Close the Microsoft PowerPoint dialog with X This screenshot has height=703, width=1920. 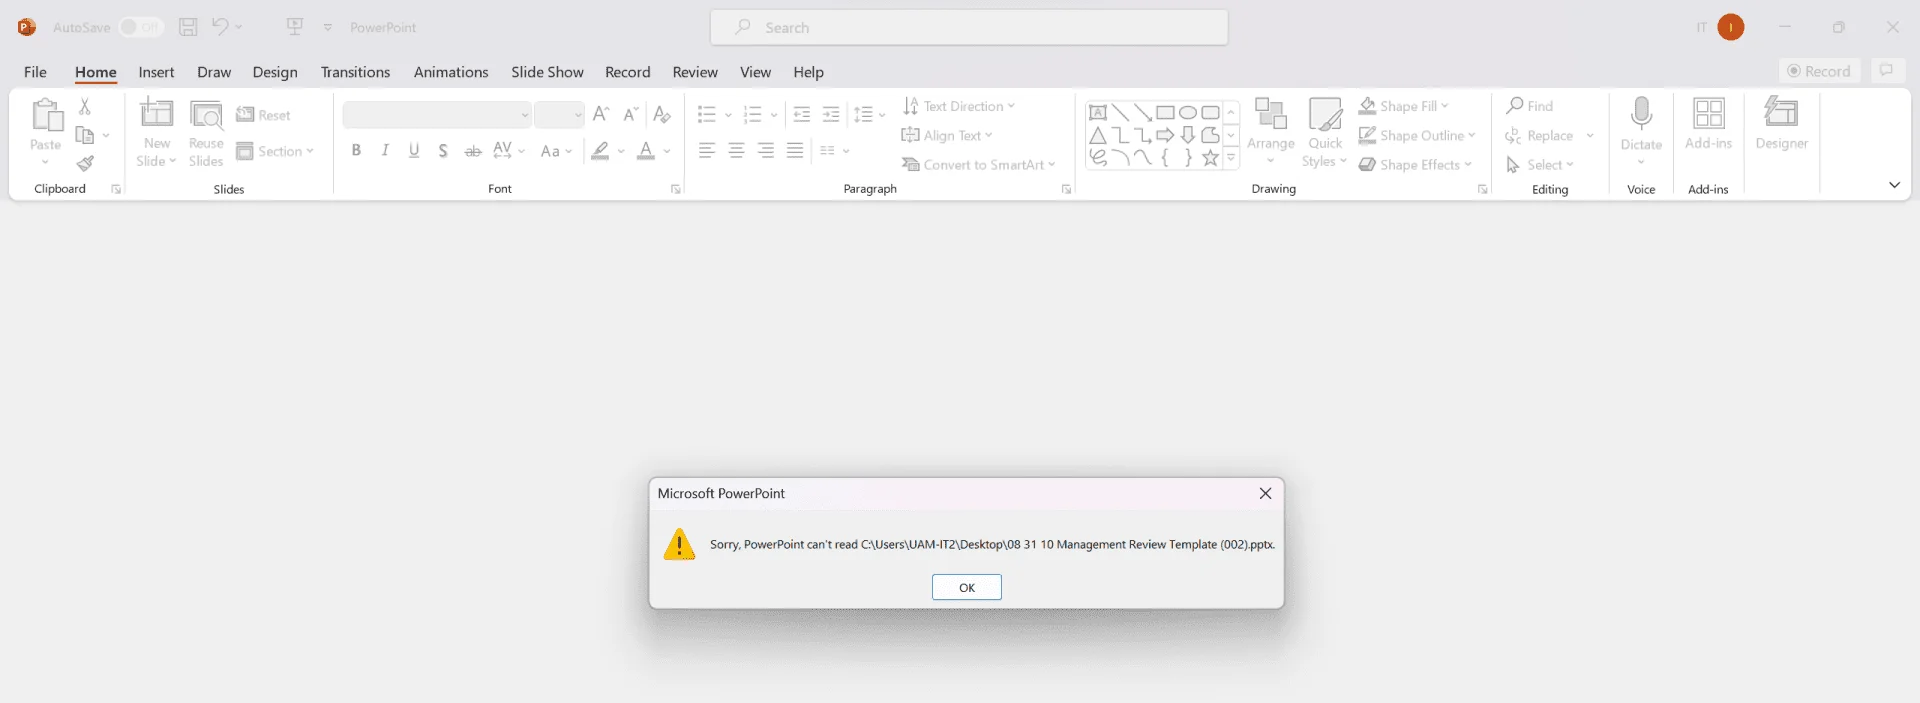[x=1265, y=493]
